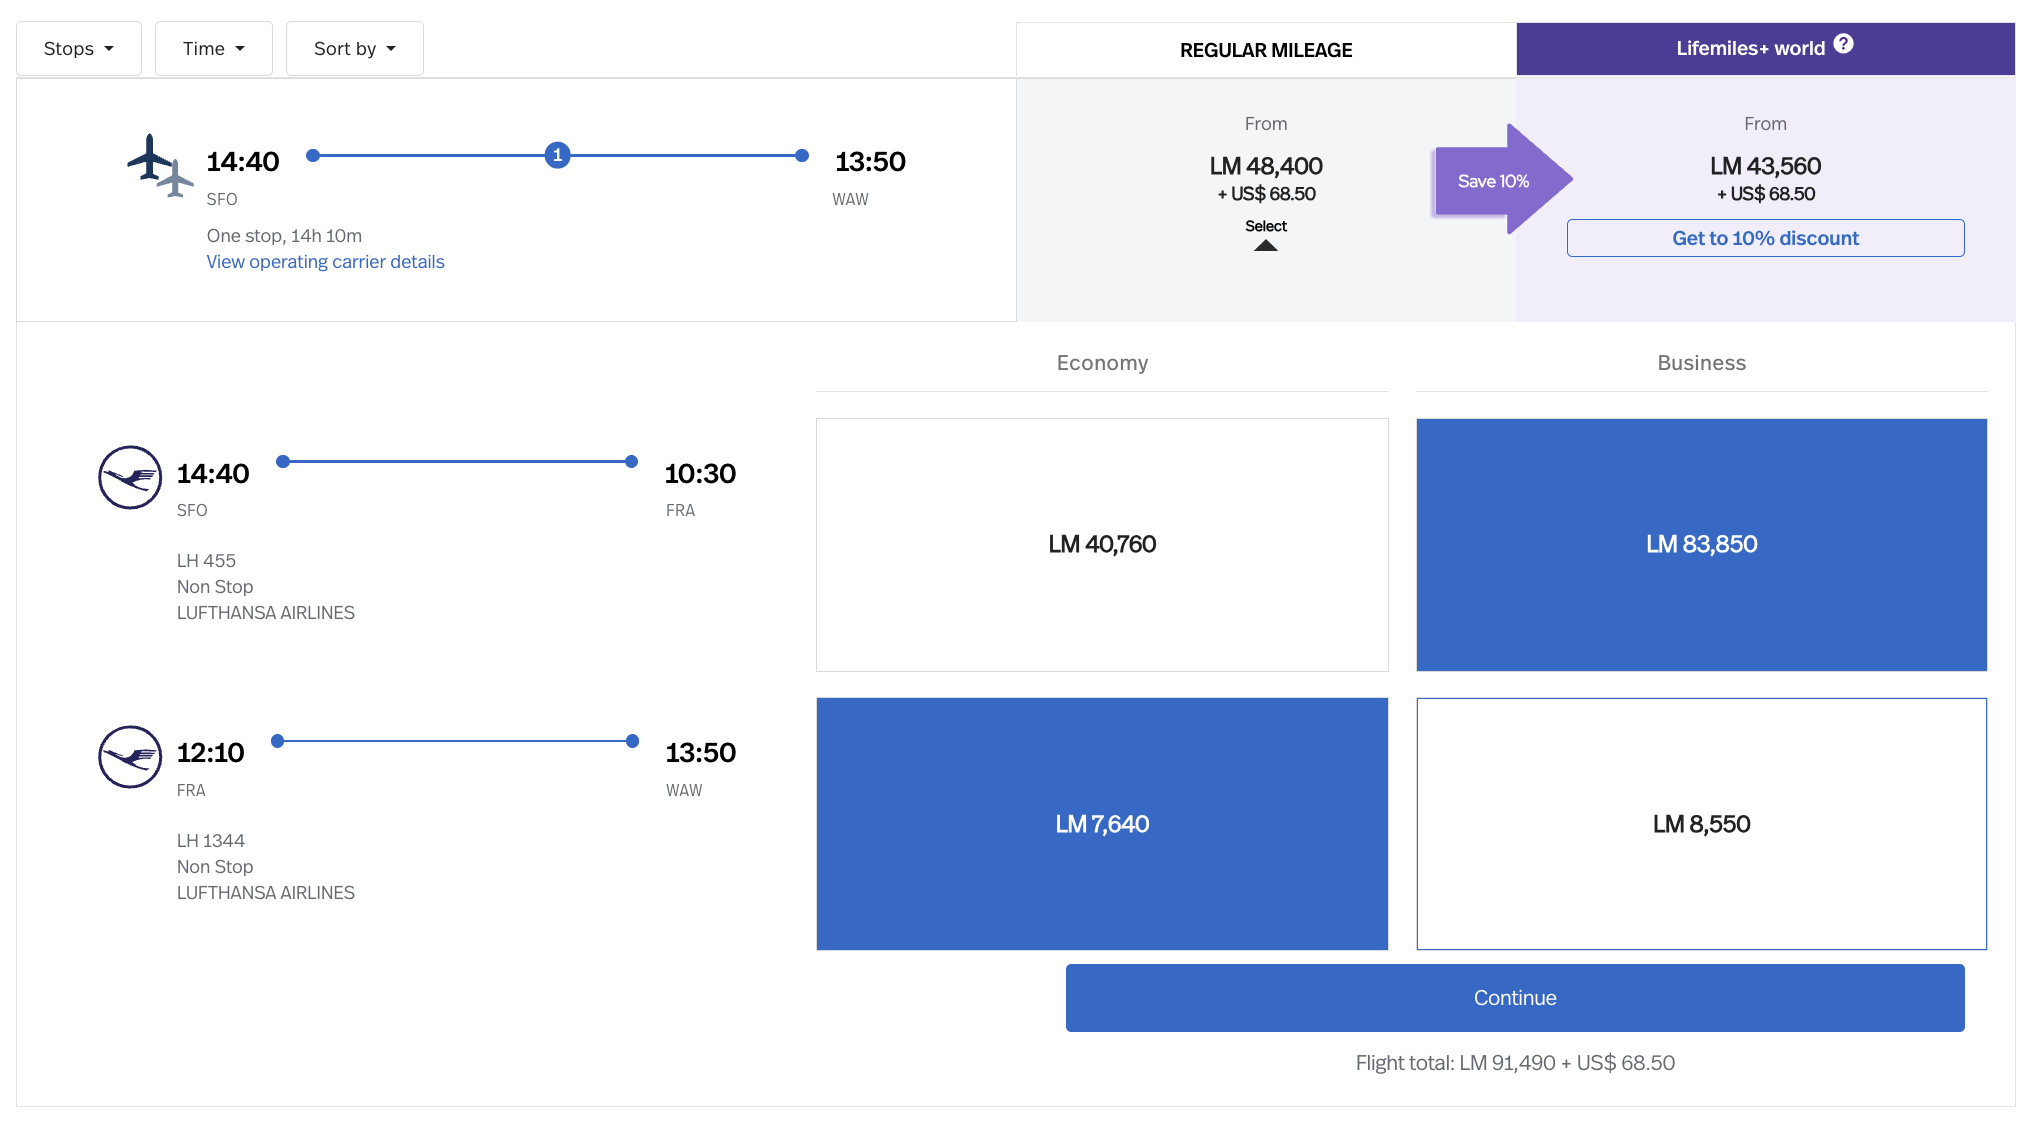This screenshot has width=2036, height=1126.
Task: Collapse fare details using the arrow under Select
Action: click(1266, 245)
